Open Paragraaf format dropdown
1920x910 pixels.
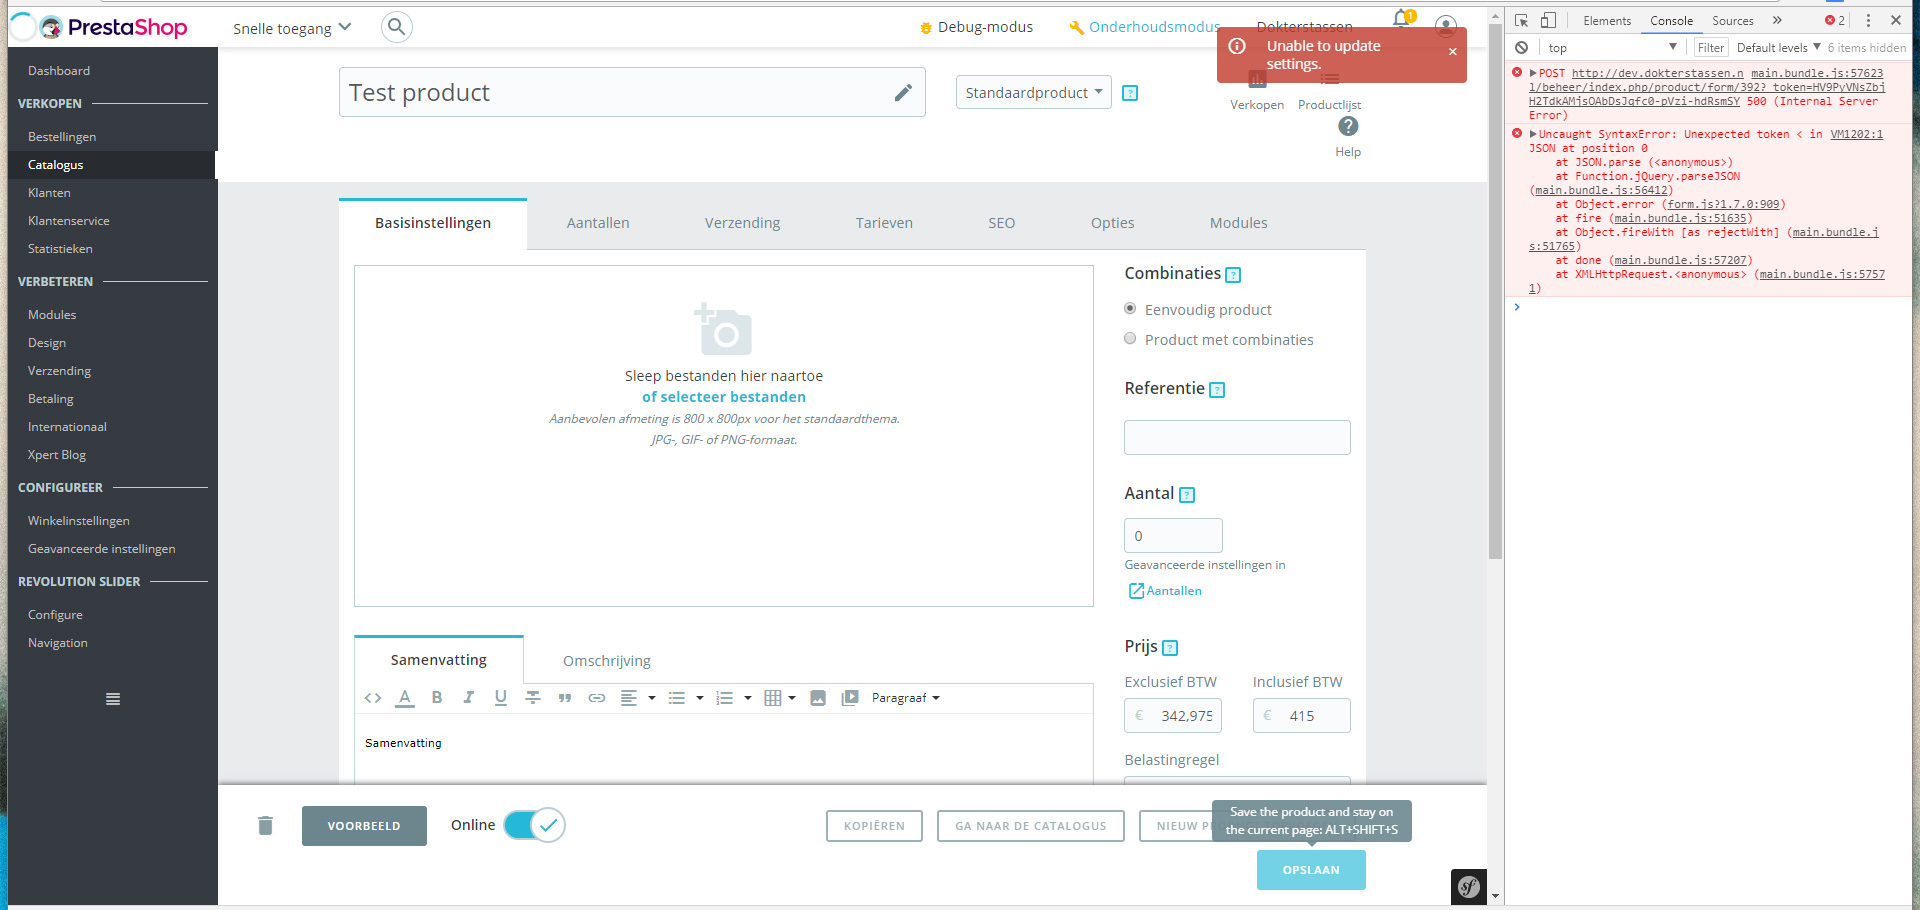coord(906,698)
